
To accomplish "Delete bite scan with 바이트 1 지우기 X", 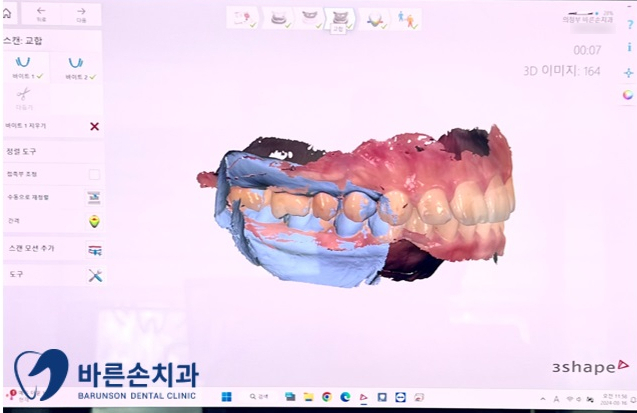I will point(94,126).
